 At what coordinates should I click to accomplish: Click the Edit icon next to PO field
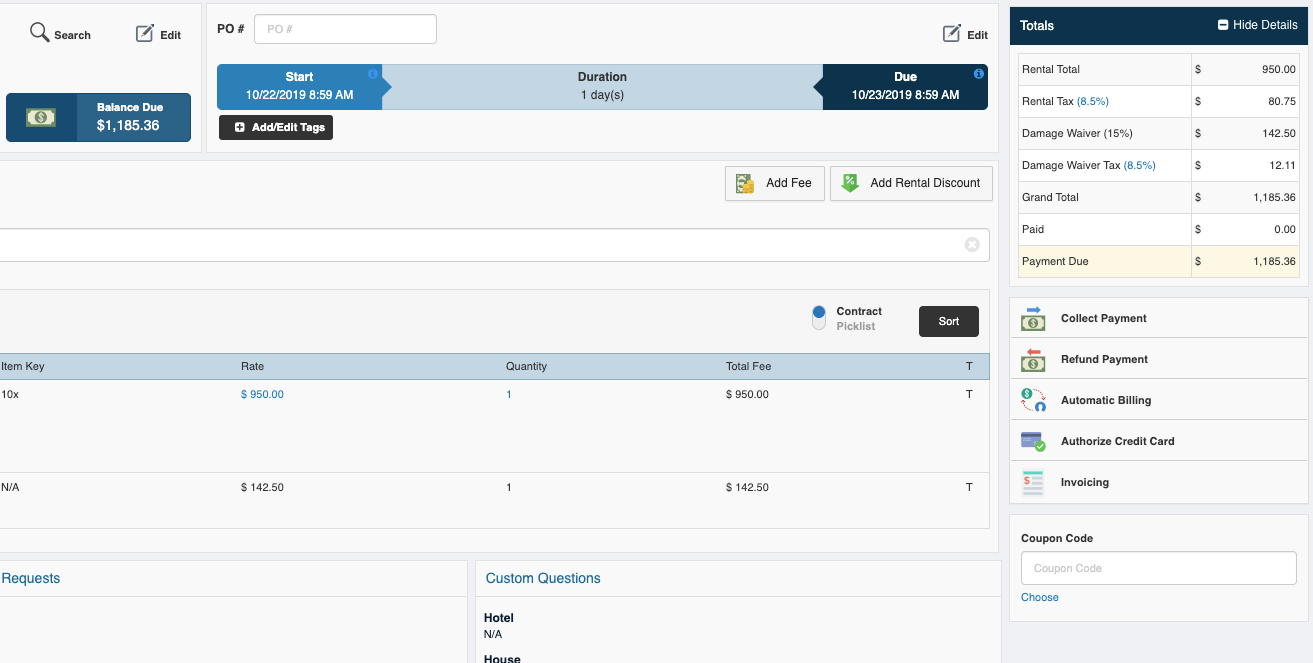(952, 34)
